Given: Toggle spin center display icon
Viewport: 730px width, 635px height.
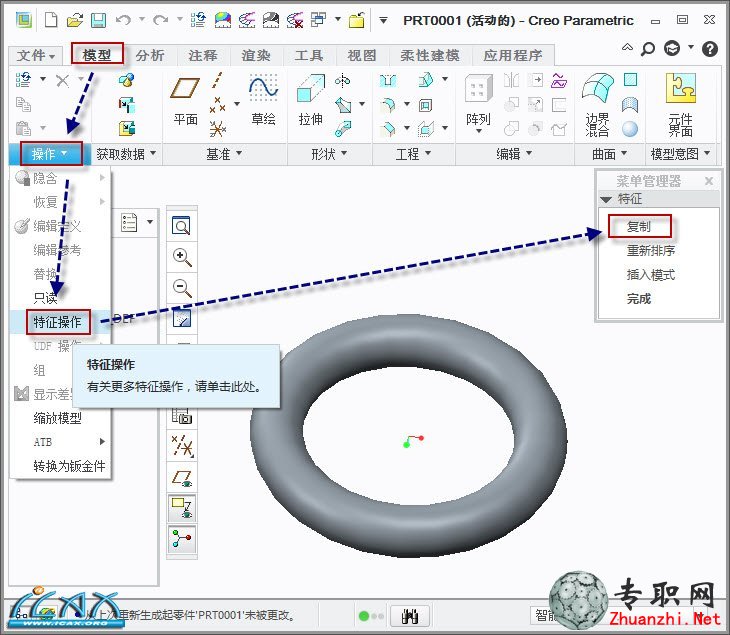Looking at the screenshot, I should [x=182, y=539].
